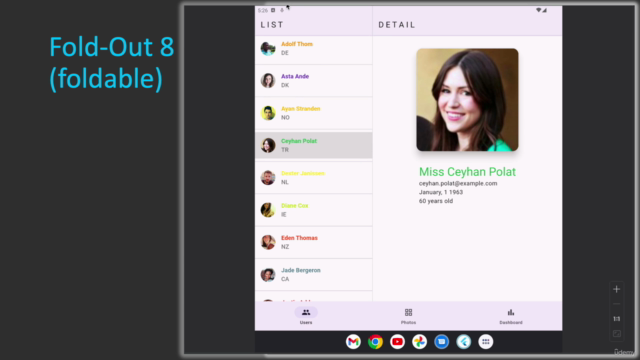Image resolution: width=640 pixels, height=360 pixels.
Task: Click the status bar clock 5:26
Action: pyautogui.click(x=263, y=10)
